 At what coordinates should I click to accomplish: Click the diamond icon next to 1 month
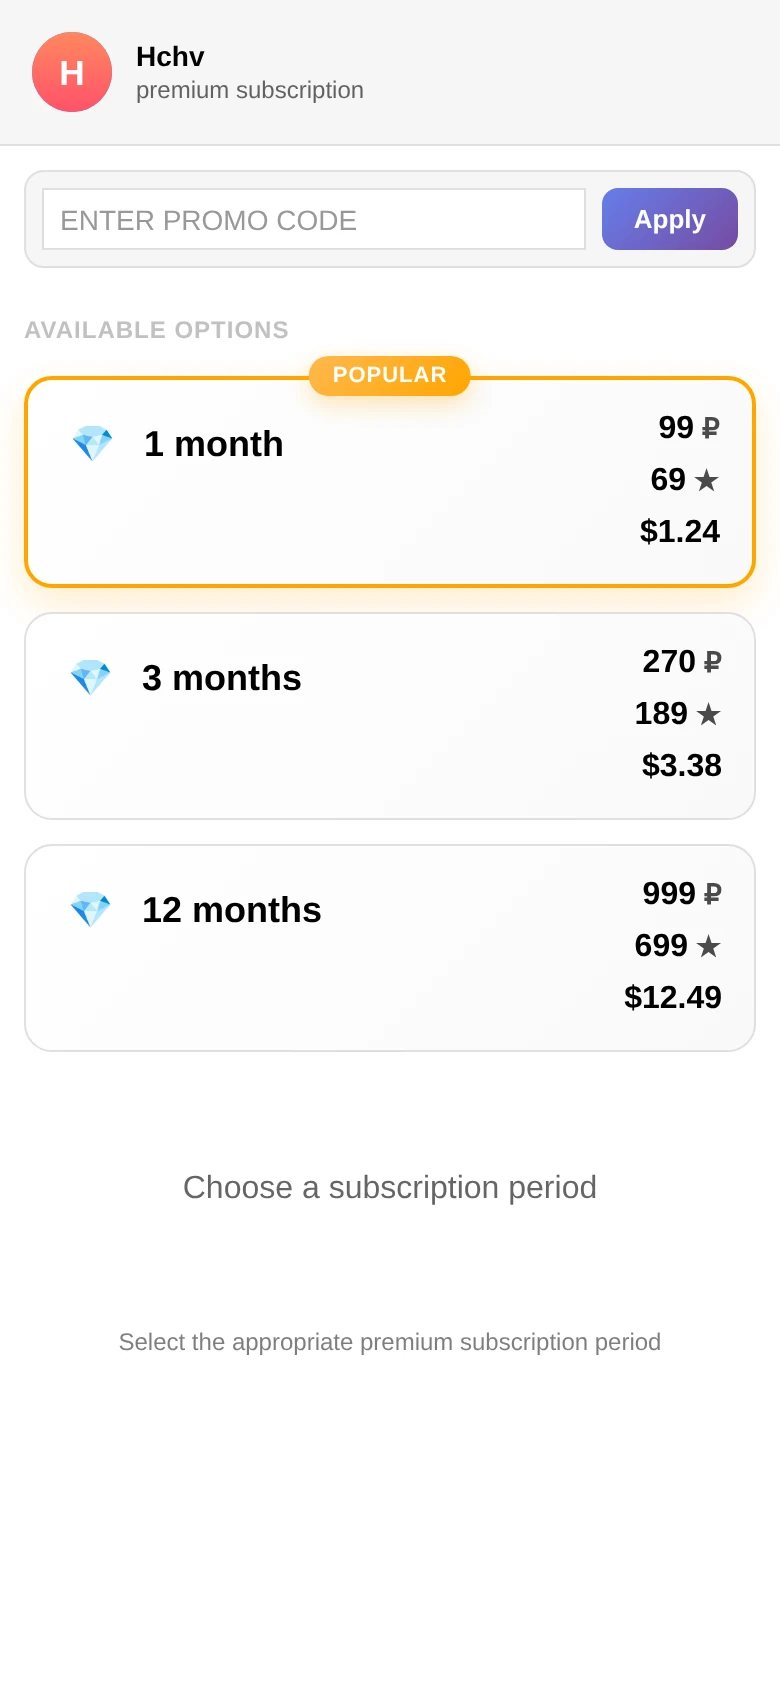click(x=92, y=444)
